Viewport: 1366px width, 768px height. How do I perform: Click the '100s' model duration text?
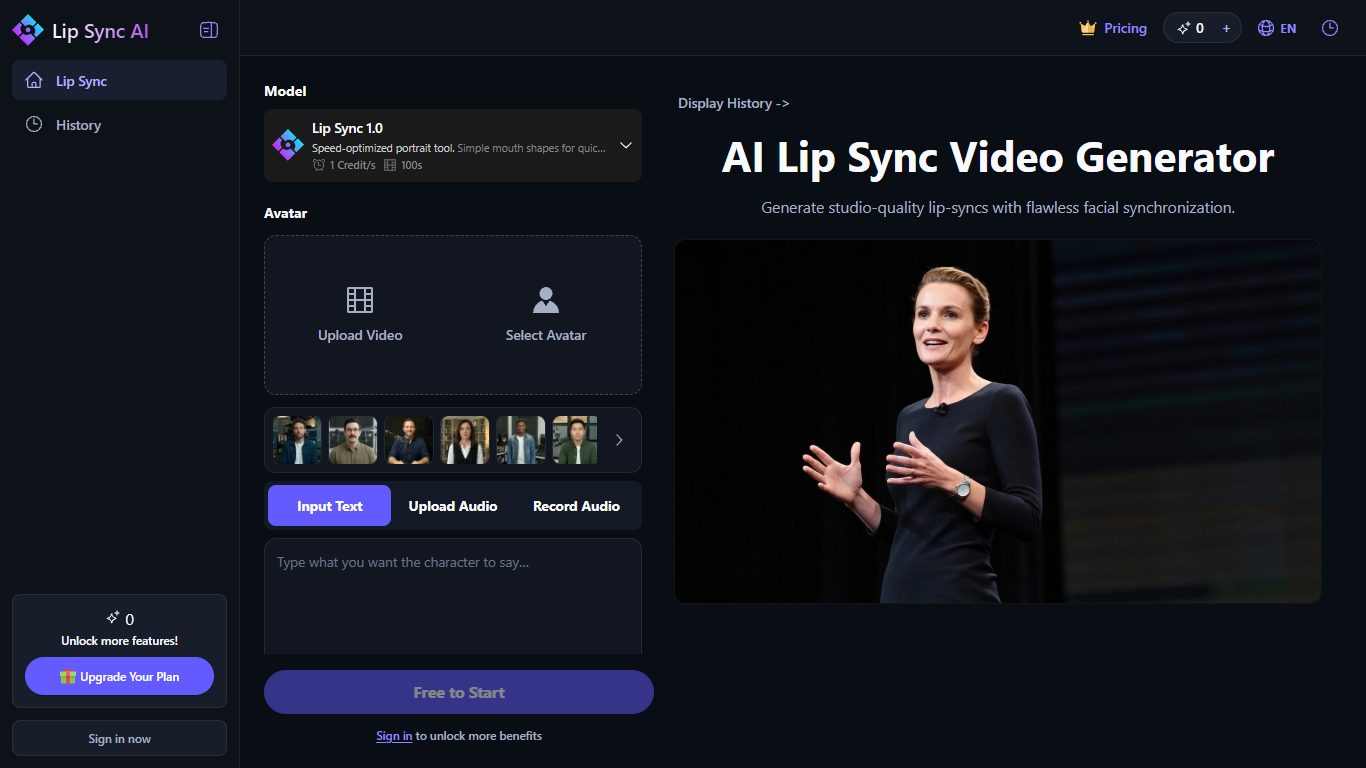pyautogui.click(x=411, y=165)
